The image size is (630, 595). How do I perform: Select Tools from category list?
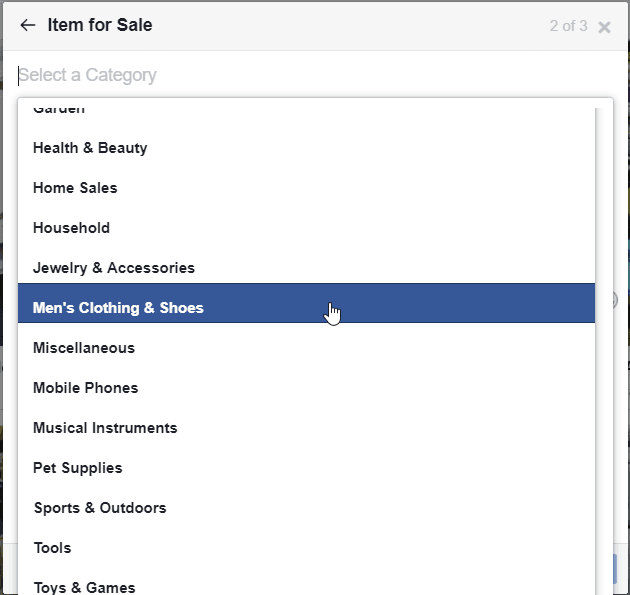(x=306, y=548)
